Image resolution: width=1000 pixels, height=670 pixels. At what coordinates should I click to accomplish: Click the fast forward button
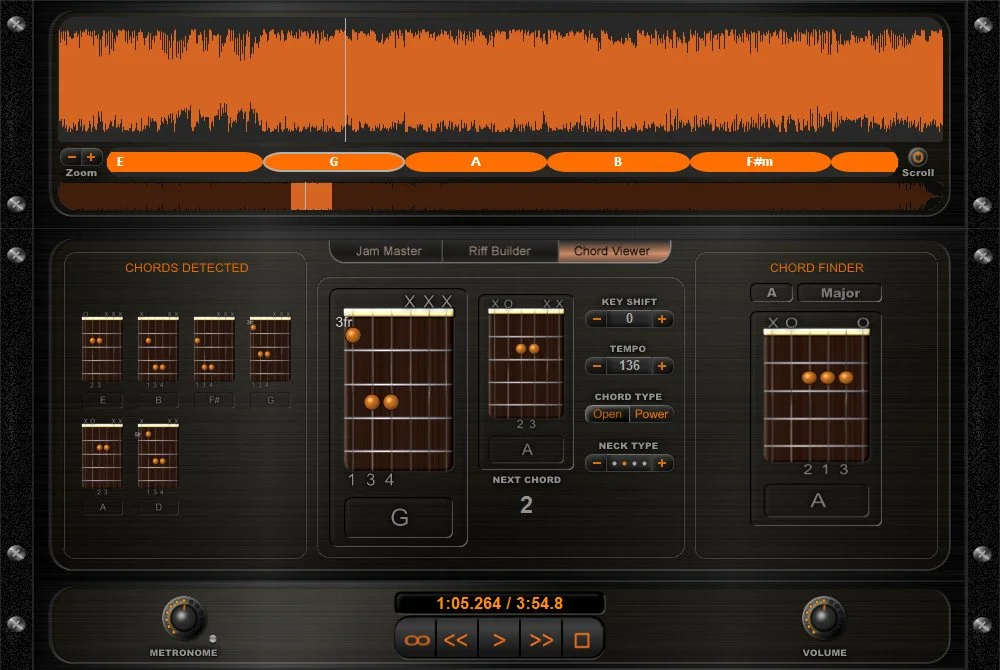point(541,640)
